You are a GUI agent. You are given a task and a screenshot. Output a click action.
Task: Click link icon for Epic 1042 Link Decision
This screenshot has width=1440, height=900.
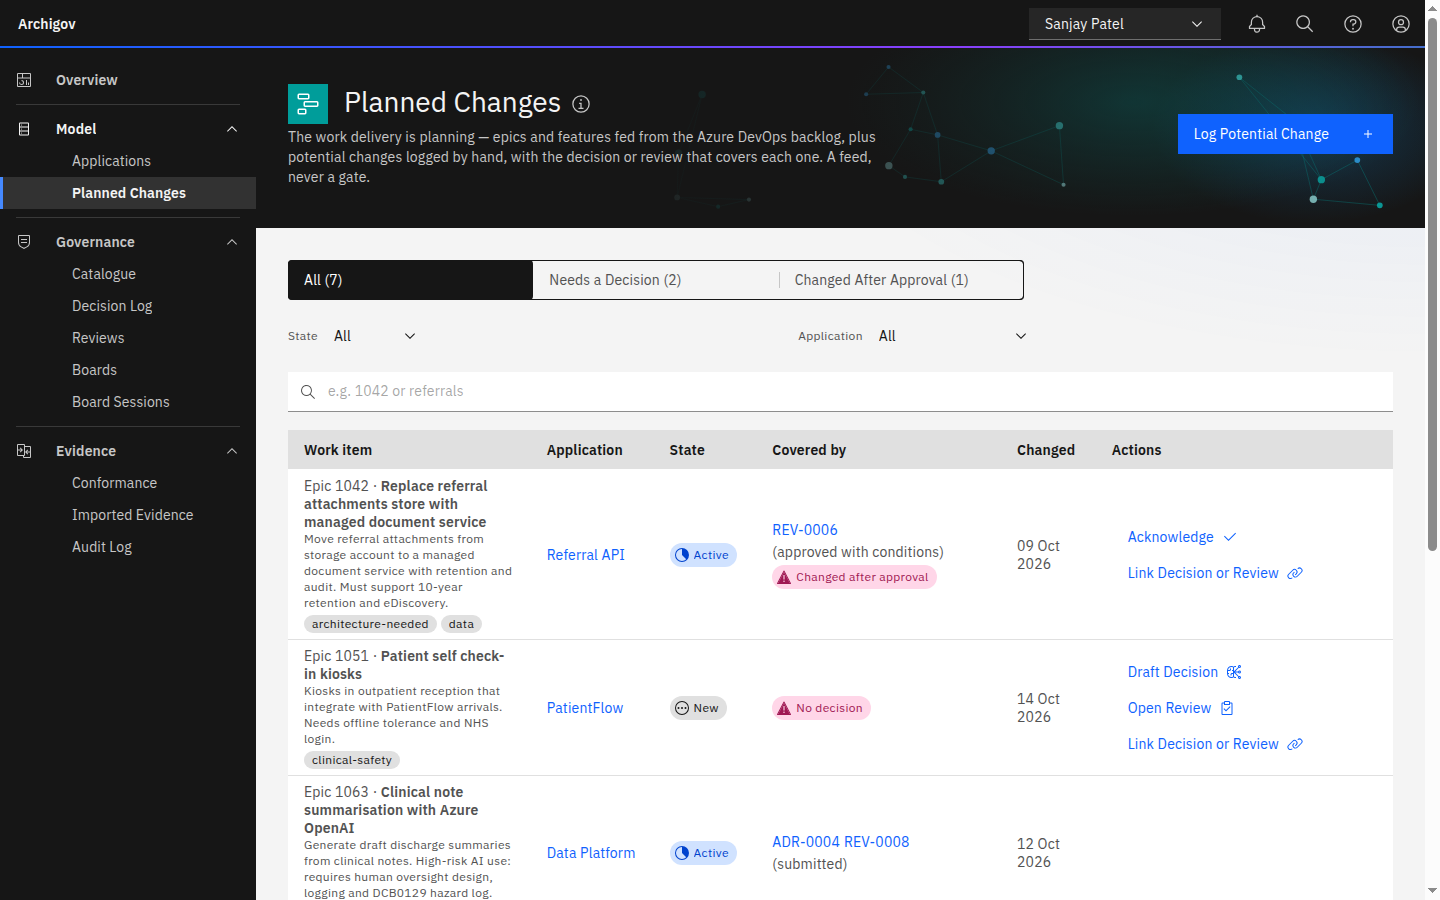coord(1295,573)
